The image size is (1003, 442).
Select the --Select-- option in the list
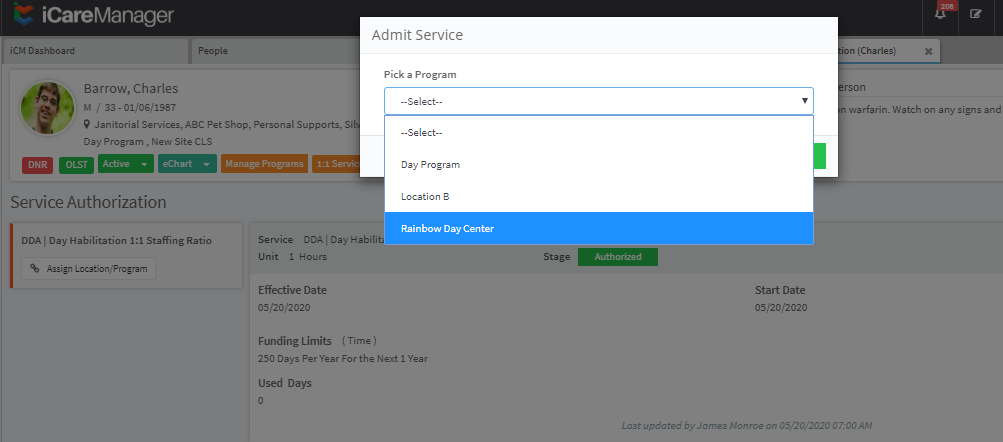pos(599,132)
